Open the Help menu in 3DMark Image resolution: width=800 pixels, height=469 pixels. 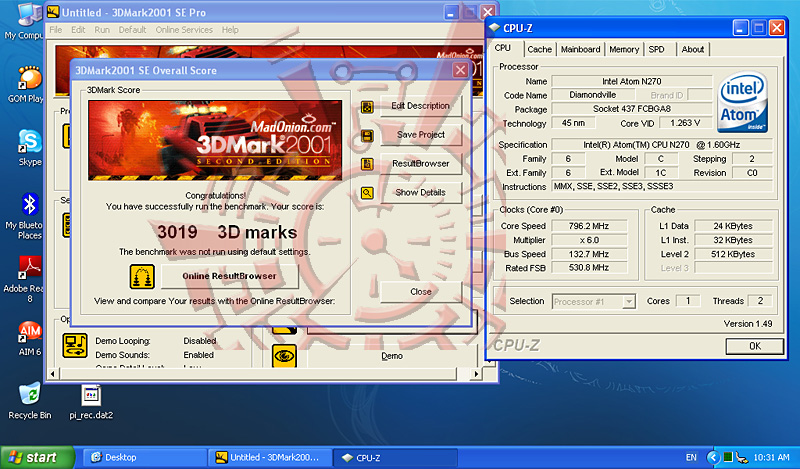point(230,30)
